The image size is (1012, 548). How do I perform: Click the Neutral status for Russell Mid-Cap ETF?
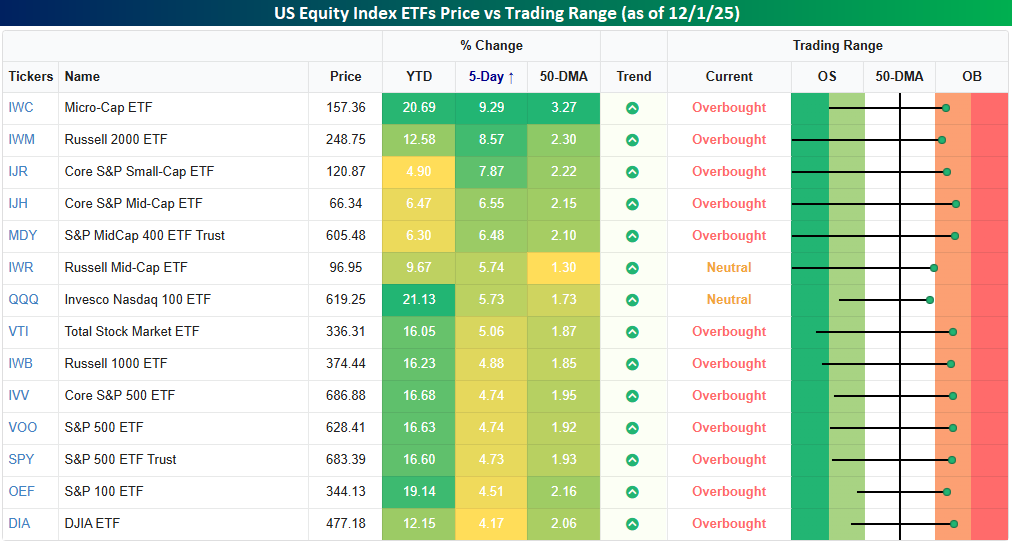[x=729, y=268]
